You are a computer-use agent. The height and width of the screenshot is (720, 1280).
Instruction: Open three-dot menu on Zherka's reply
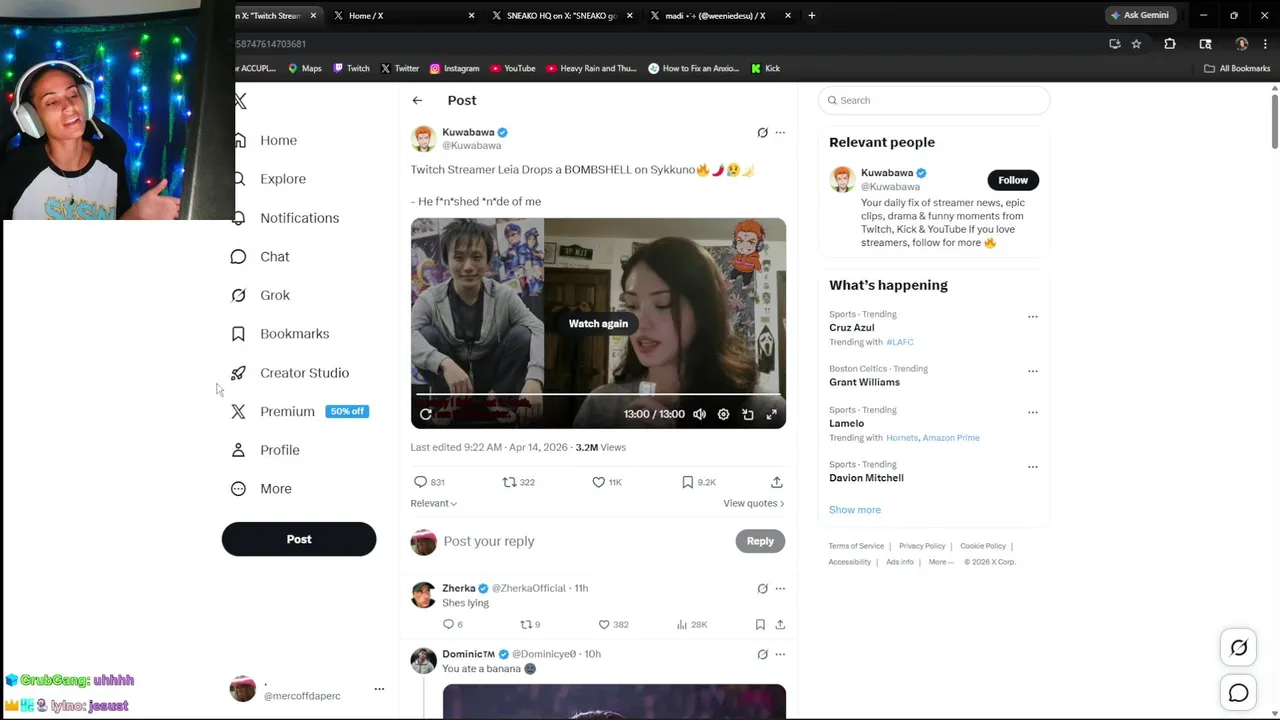[x=780, y=588]
